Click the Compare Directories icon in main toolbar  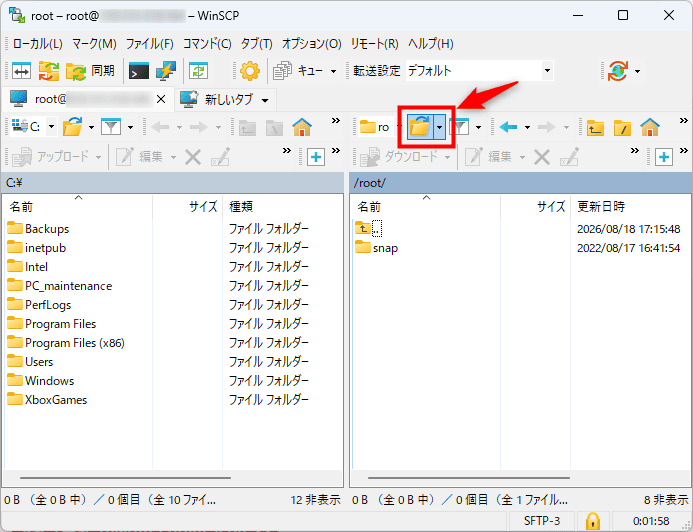[21, 71]
